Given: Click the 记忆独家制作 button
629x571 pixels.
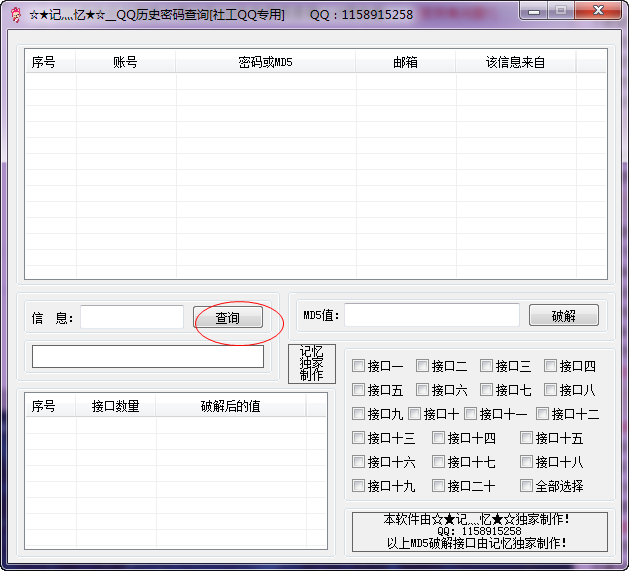Looking at the screenshot, I should tap(312, 364).
